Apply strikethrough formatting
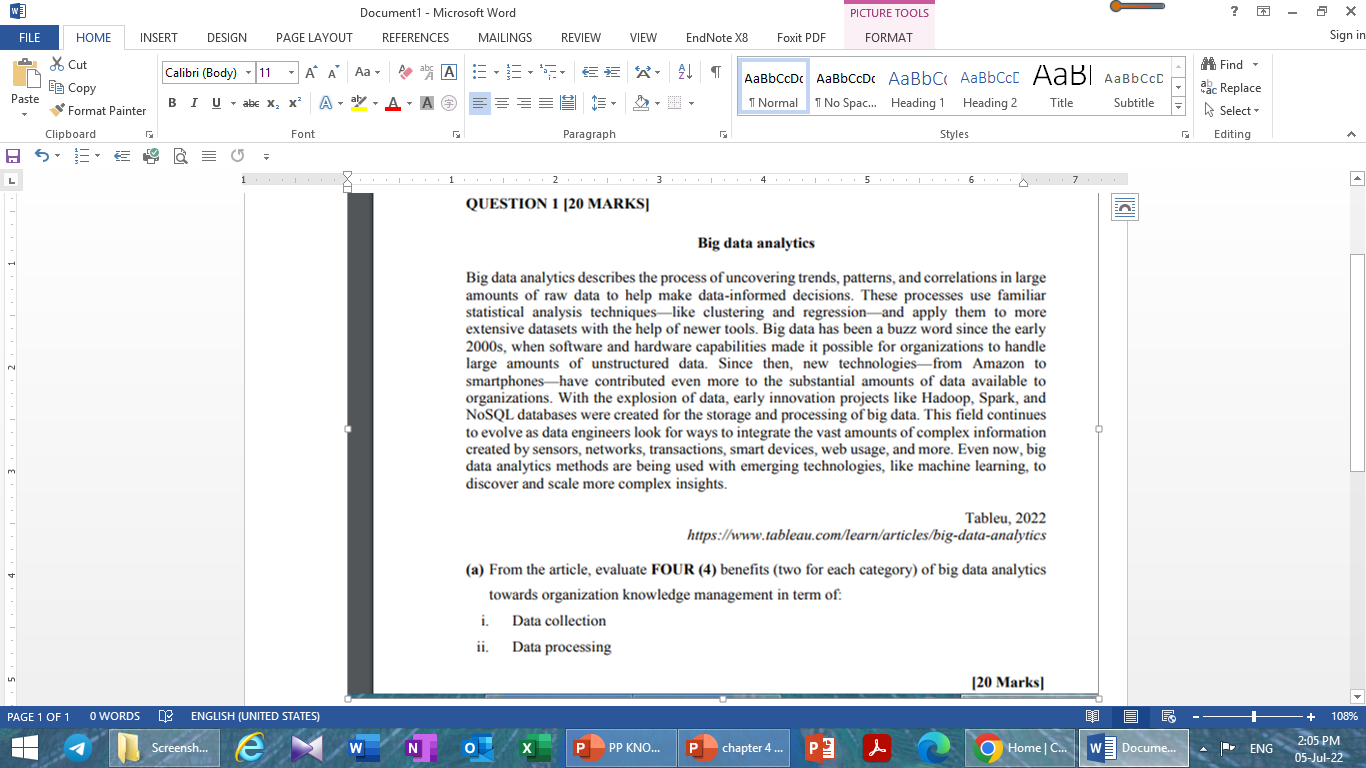This screenshot has width=1366, height=768. 249,103
